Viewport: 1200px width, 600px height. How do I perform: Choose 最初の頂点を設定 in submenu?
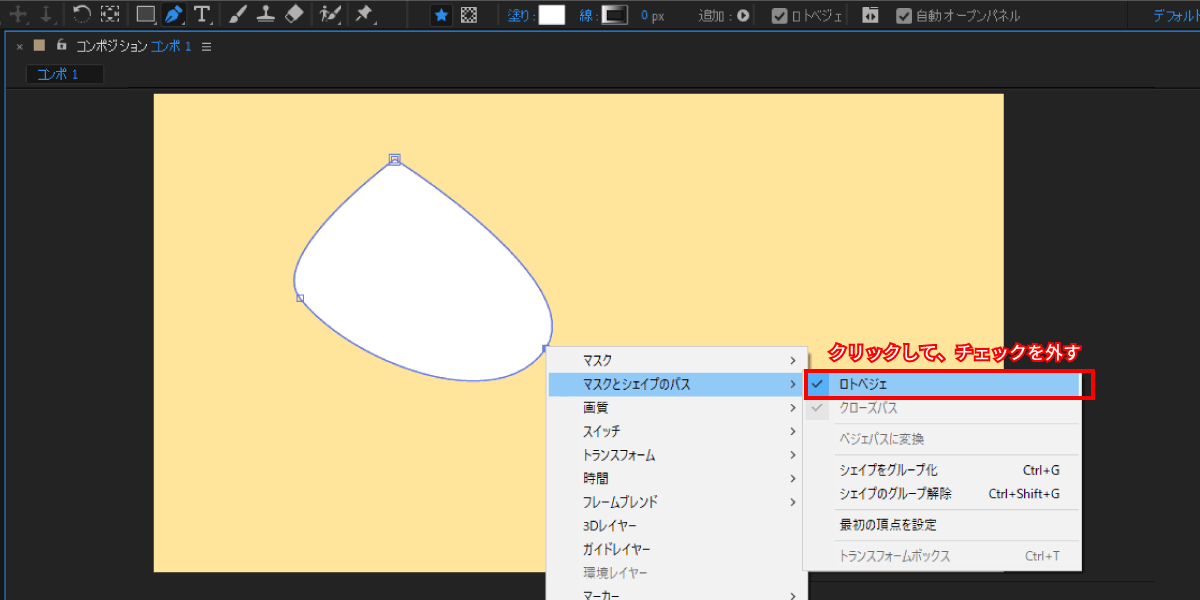[943, 525]
